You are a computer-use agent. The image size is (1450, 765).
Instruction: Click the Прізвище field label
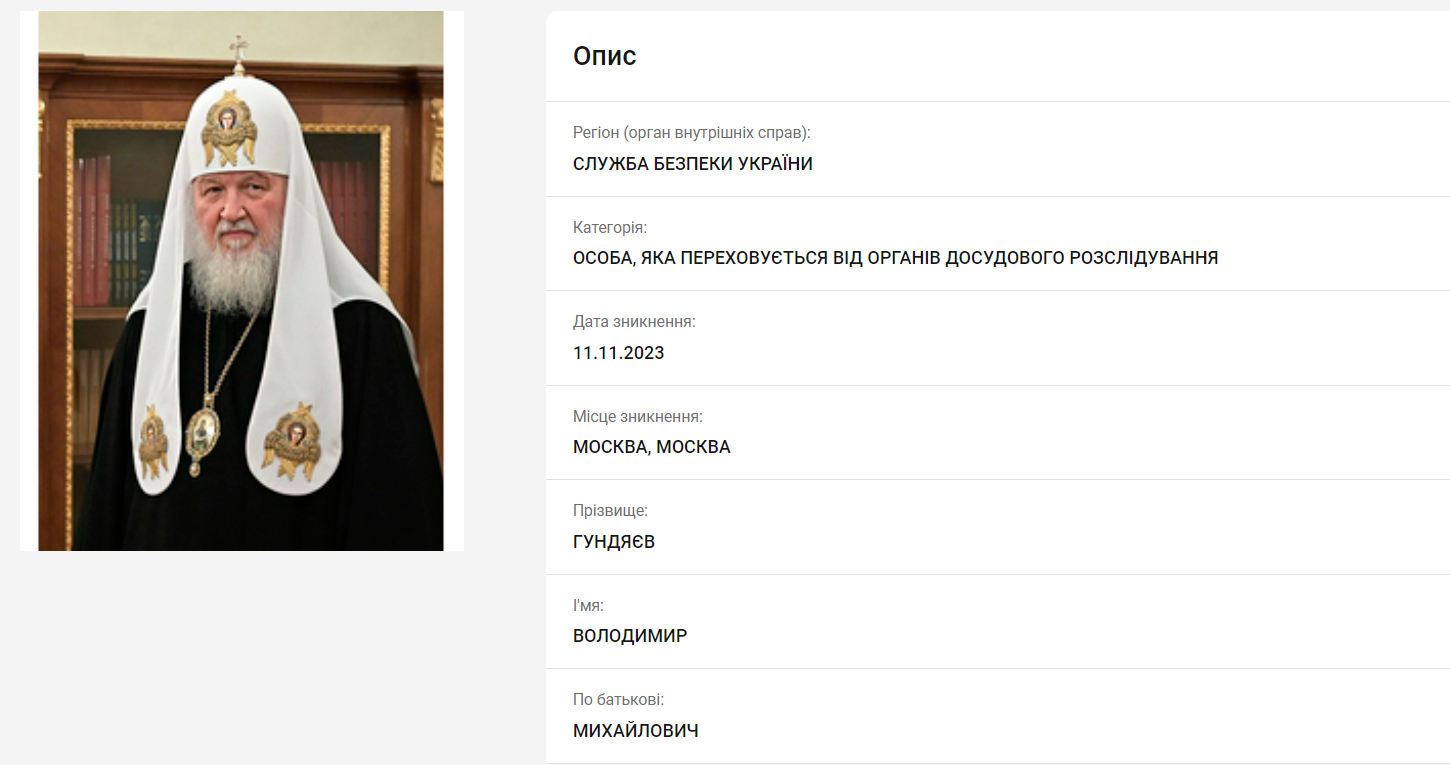610,510
